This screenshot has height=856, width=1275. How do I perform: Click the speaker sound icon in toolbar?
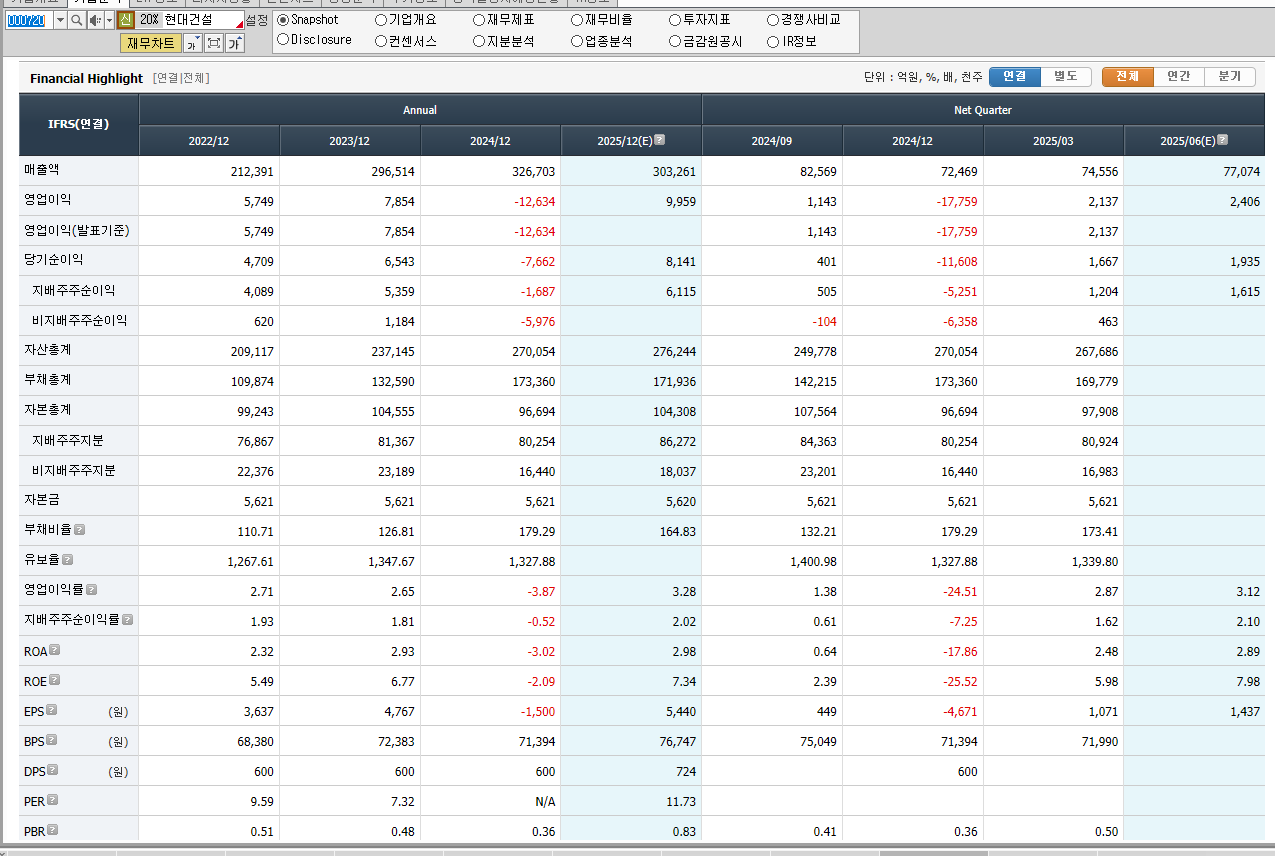click(x=94, y=20)
